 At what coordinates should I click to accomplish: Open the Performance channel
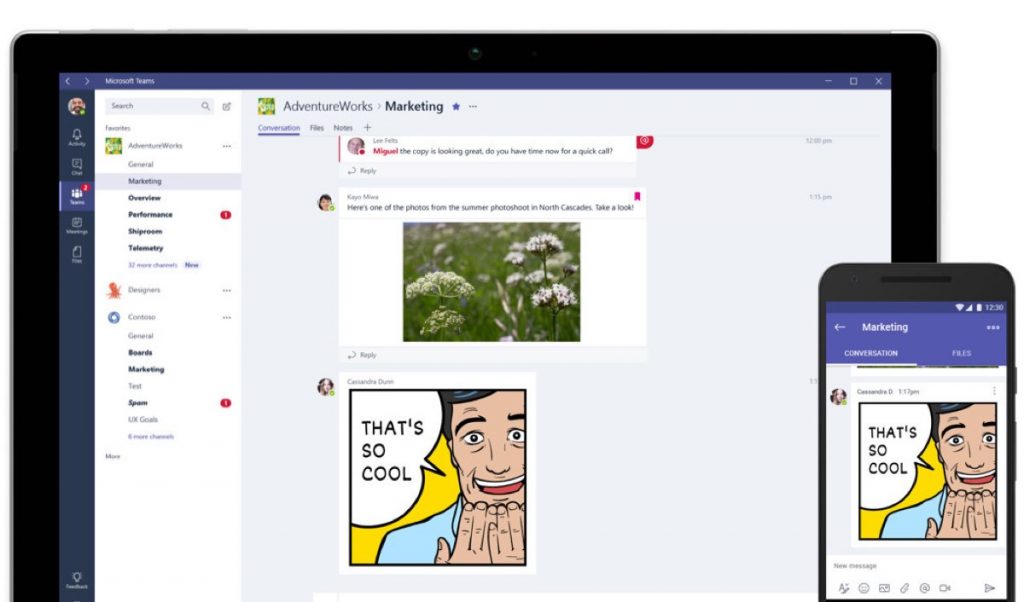[x=150, y=215]
